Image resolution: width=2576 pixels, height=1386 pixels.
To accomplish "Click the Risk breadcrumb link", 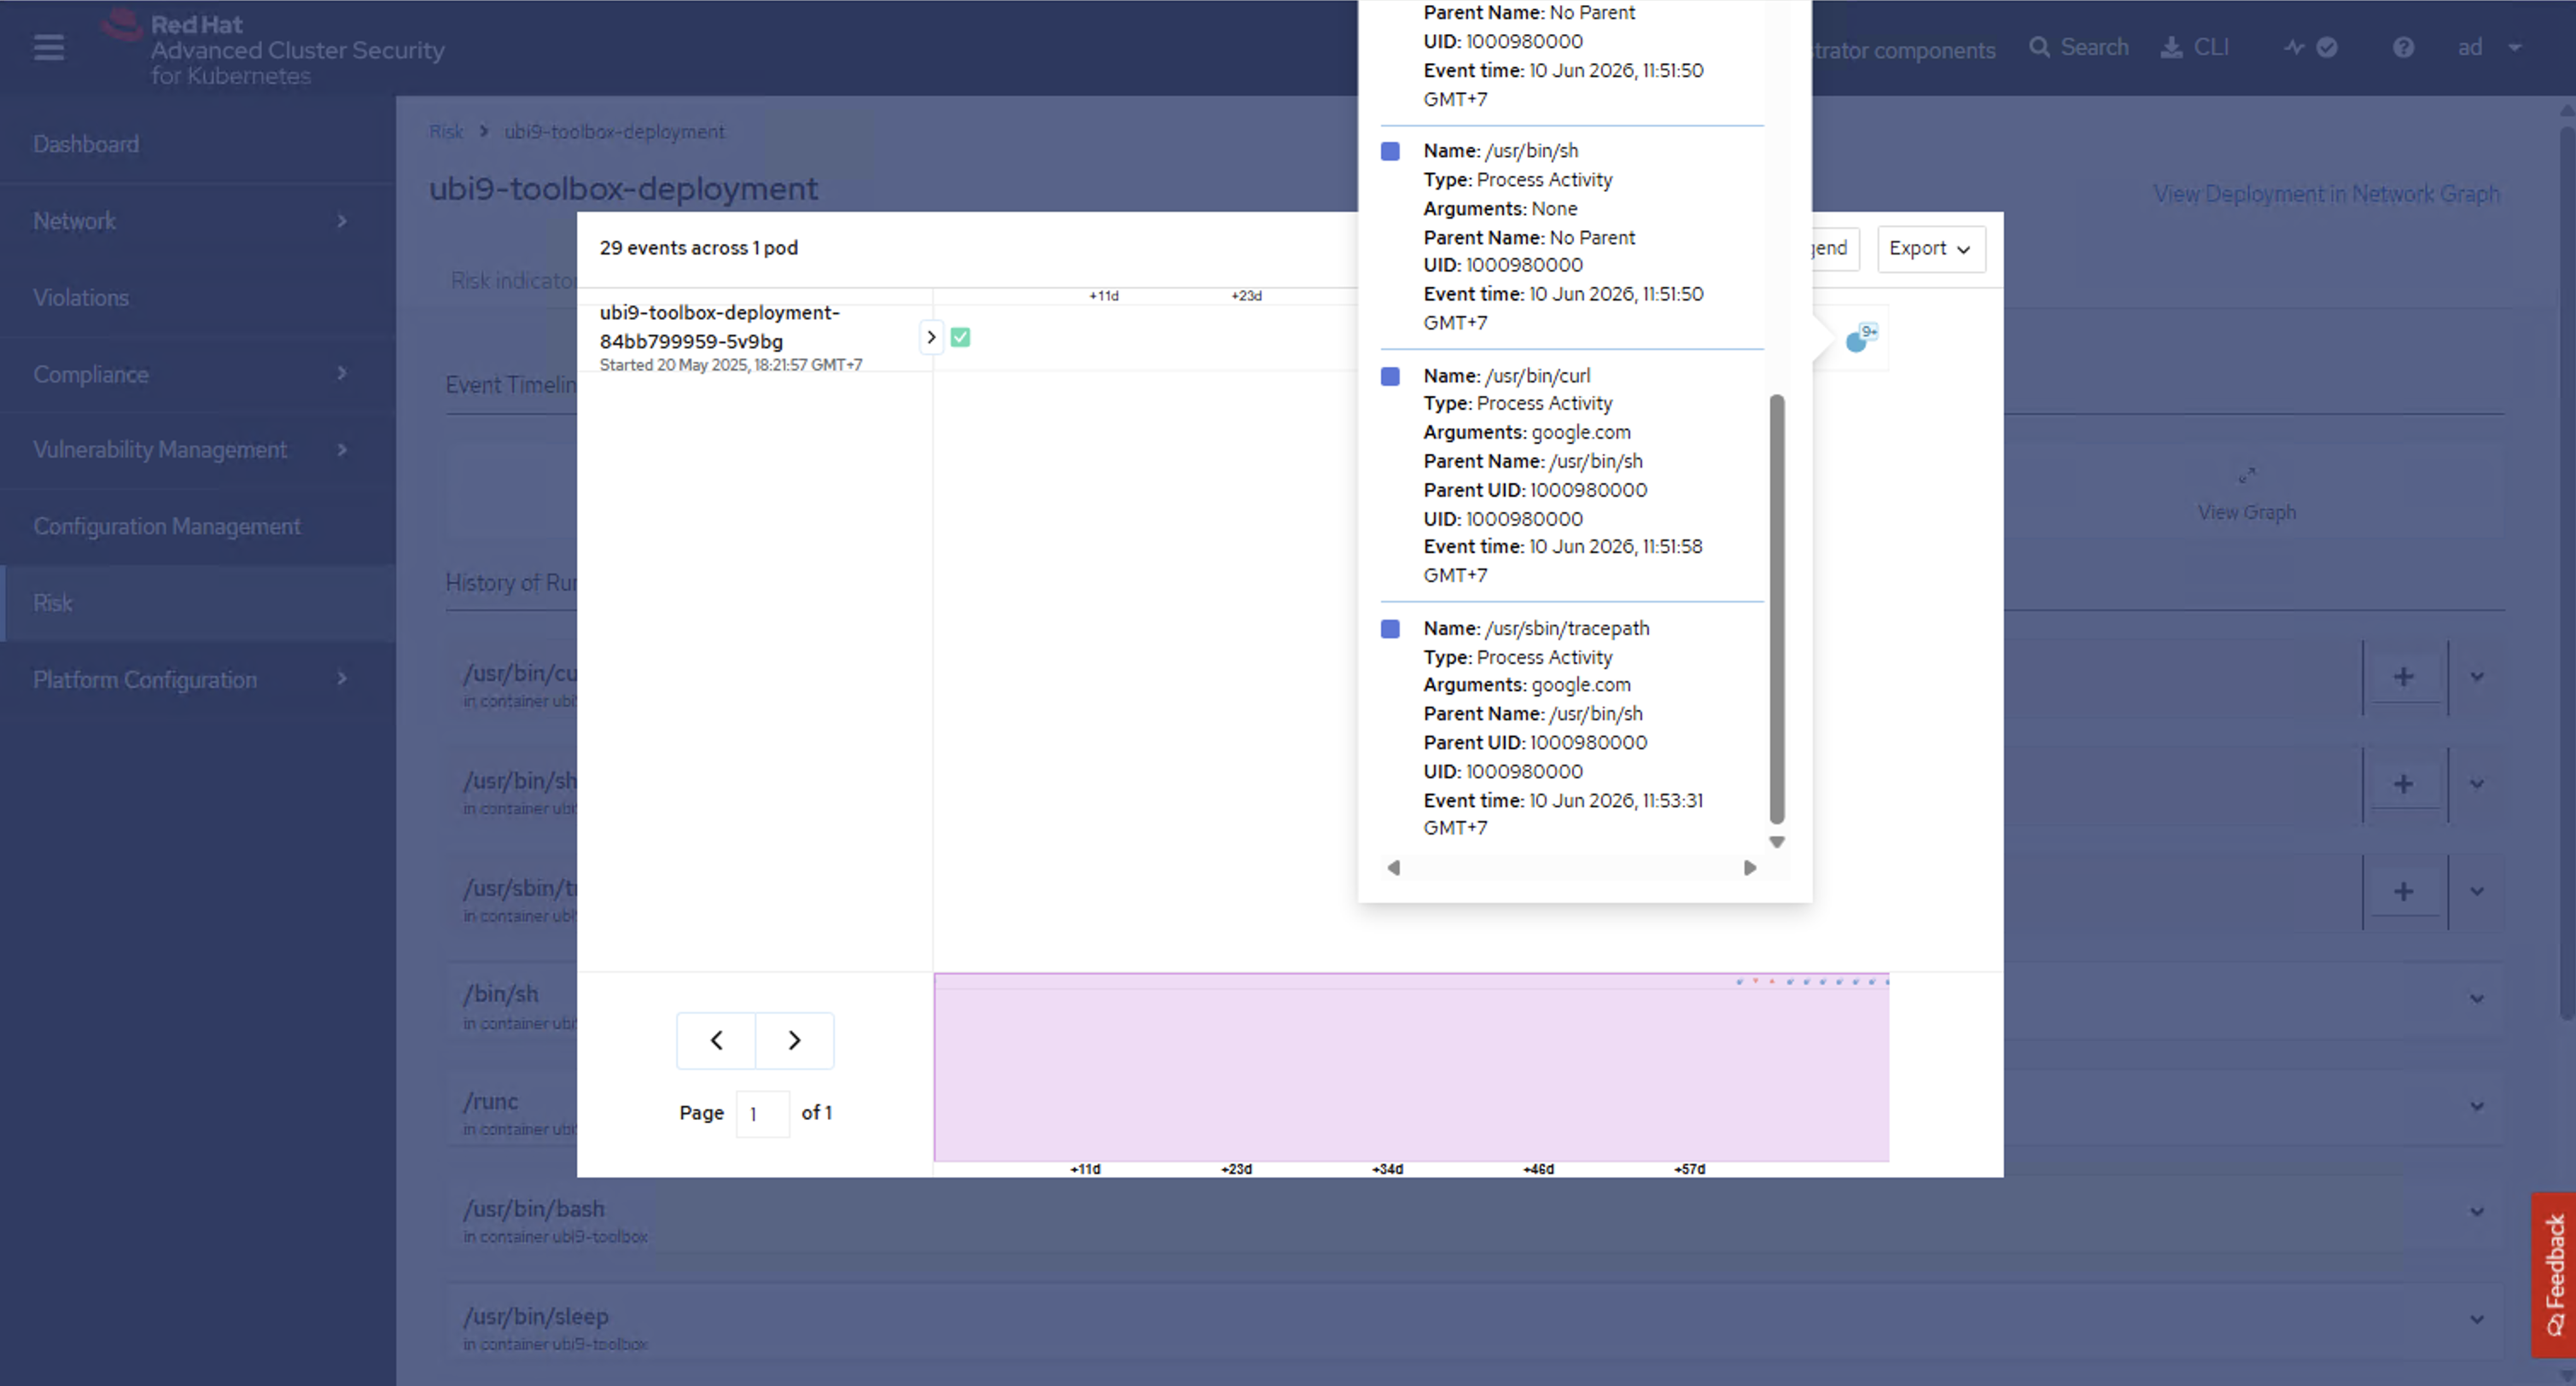I will point(446,131).
